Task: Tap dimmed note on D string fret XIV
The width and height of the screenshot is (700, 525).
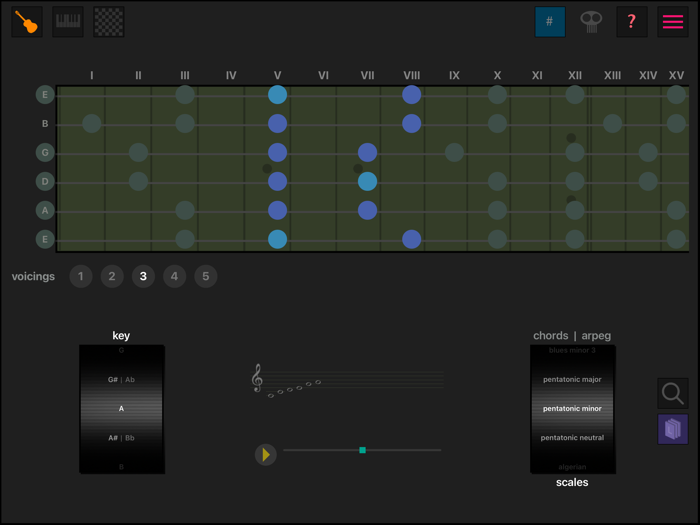Action: pyautogui.click(x=648, y=182)
